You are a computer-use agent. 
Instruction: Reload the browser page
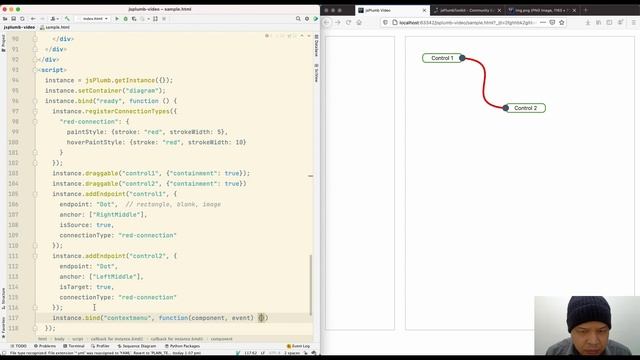pyautogui.click(x=348, y=23)
